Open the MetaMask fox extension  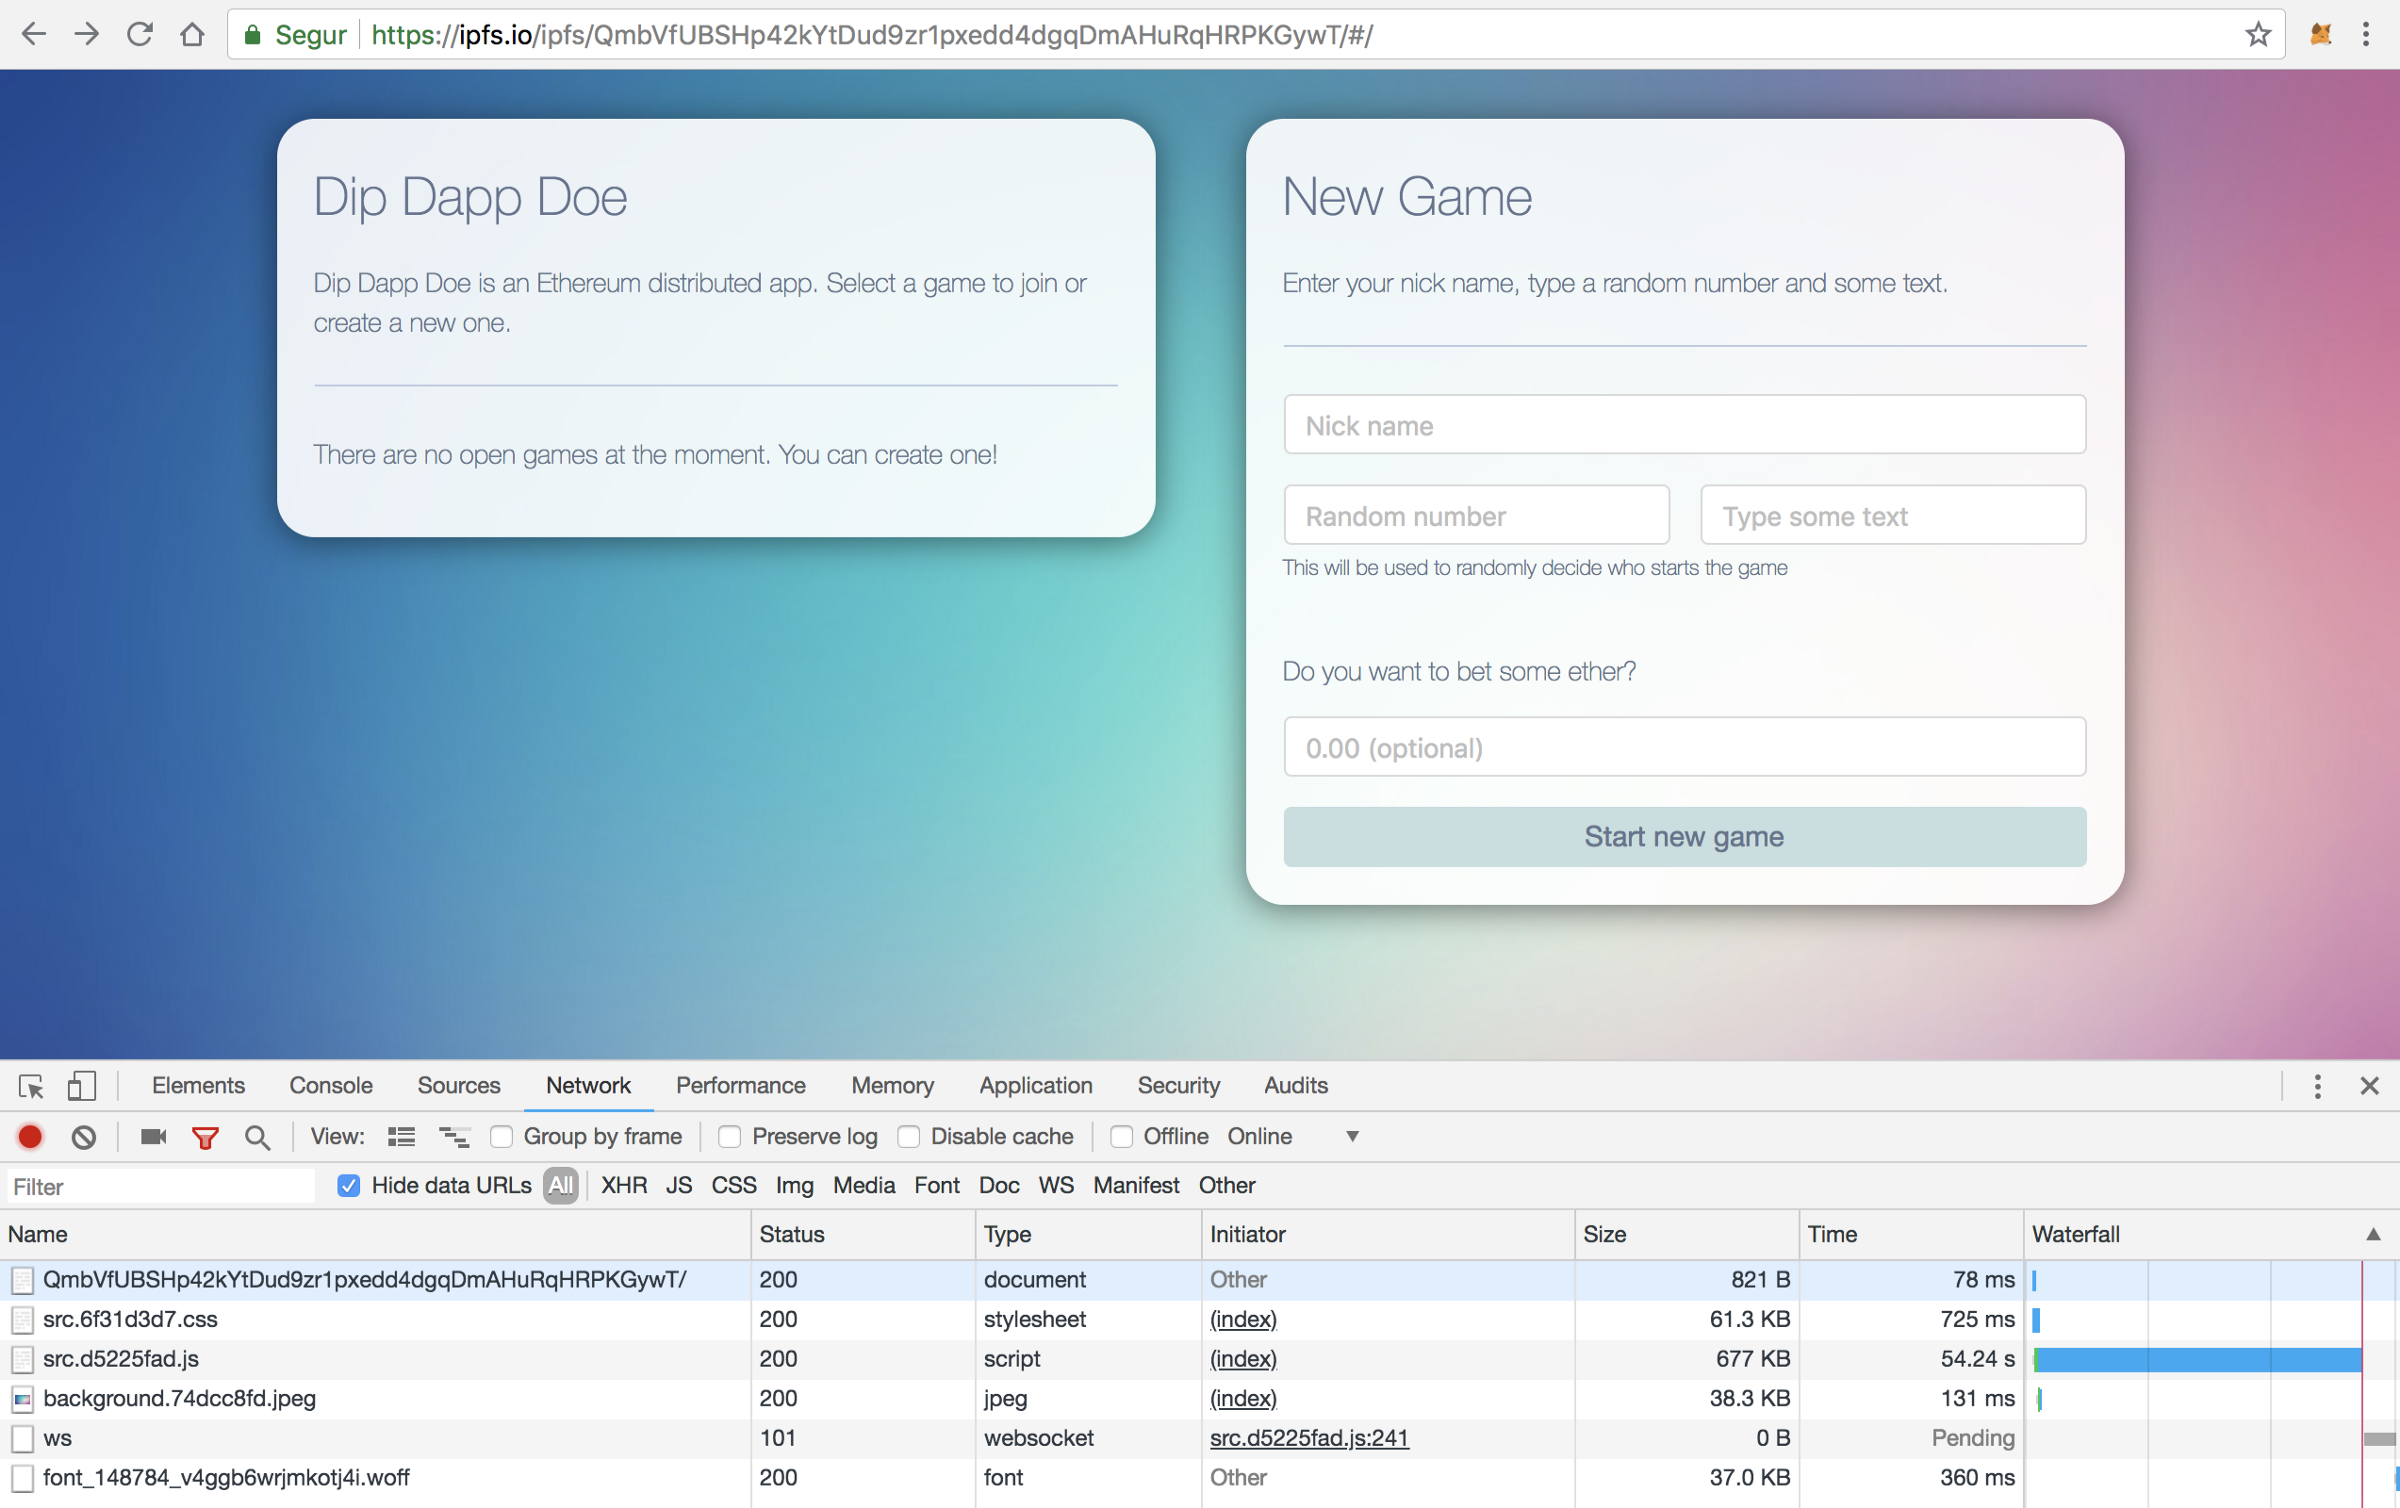click(2320, 35)
